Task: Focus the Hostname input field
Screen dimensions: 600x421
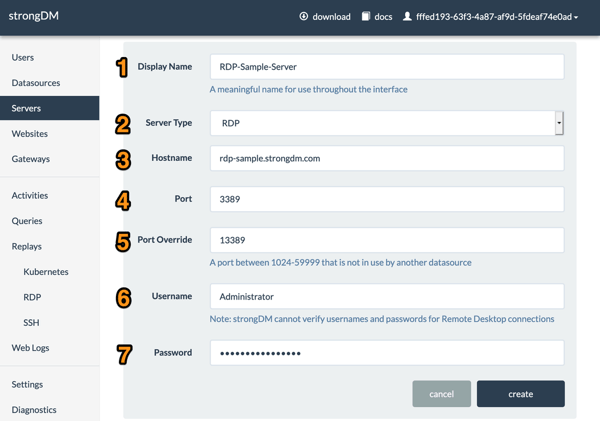Action: [x=387, y=158]
